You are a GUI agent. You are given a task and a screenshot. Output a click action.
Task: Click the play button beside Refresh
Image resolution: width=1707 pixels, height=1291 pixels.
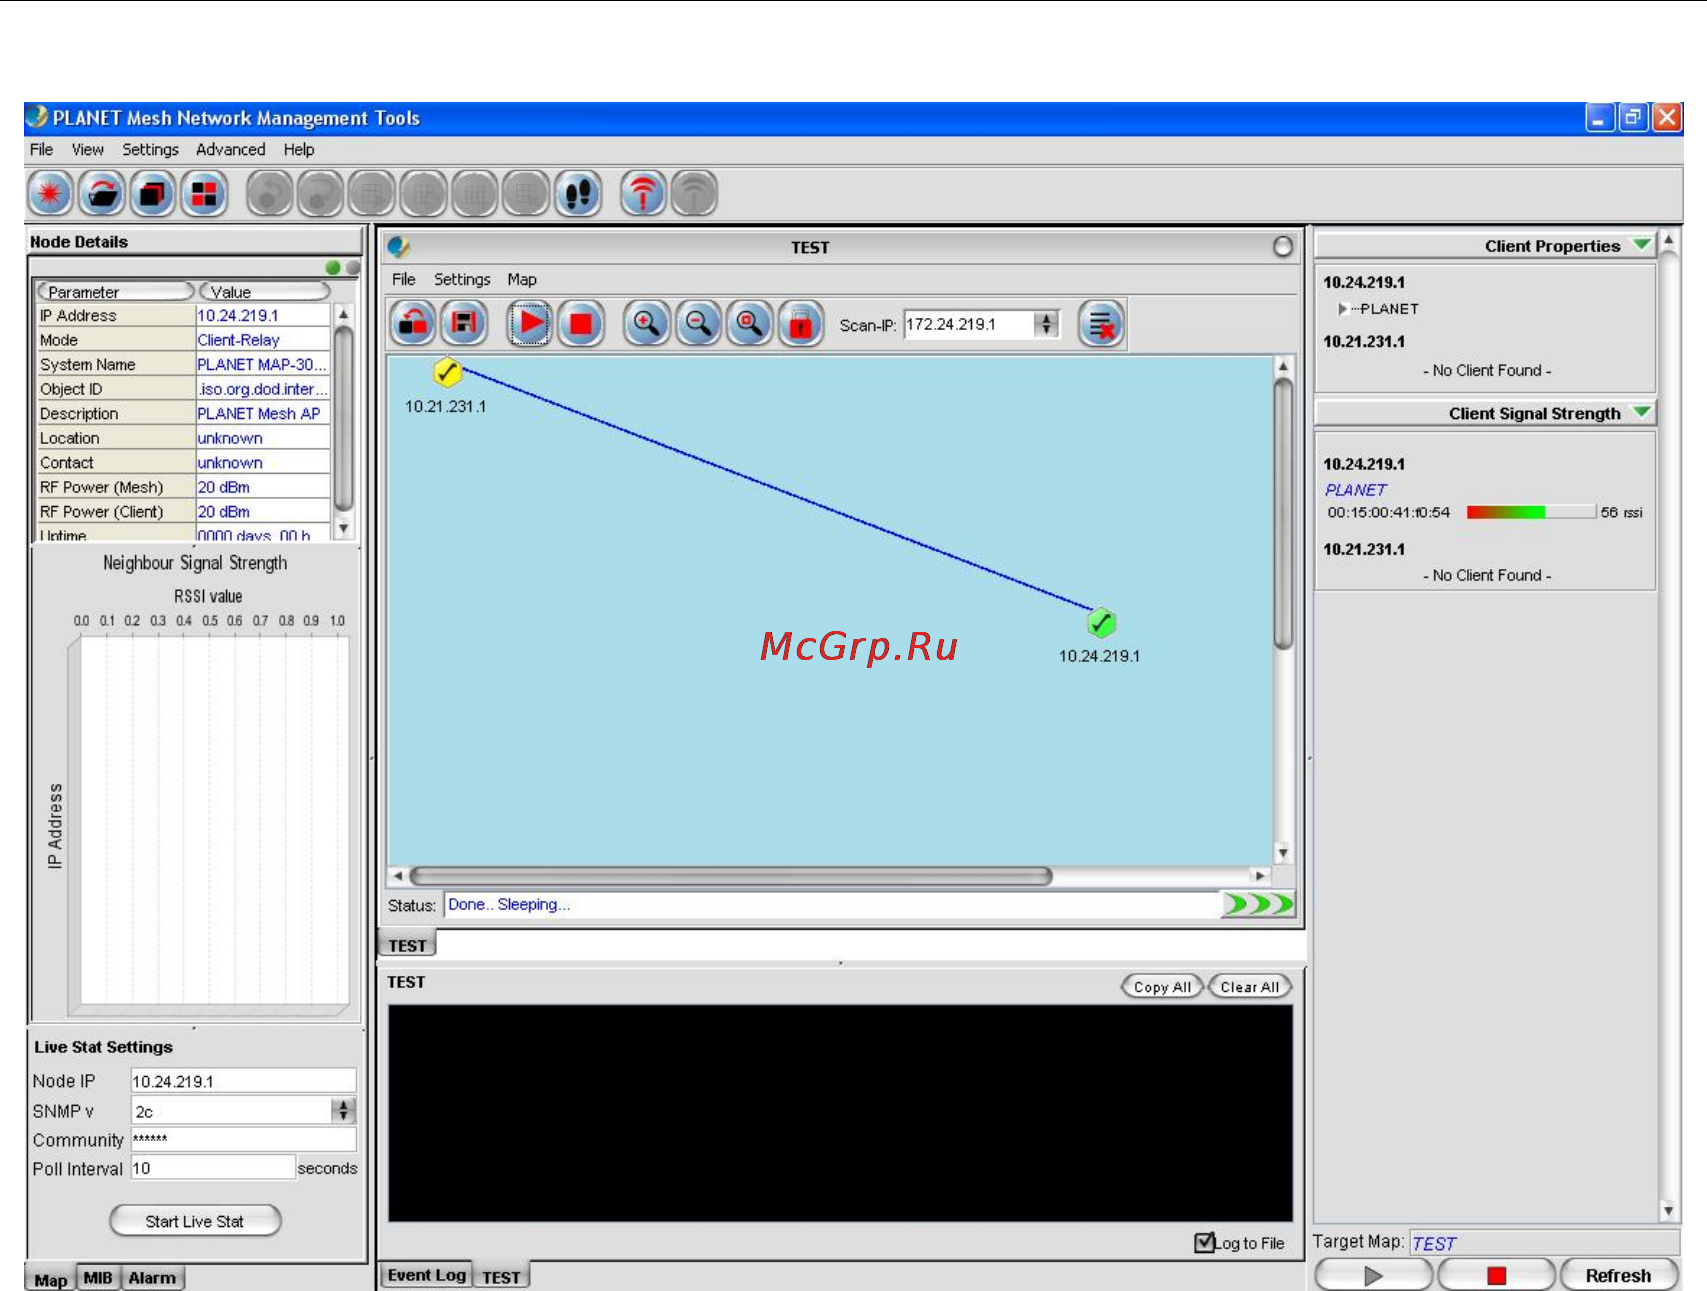tap(1374, 1275)
